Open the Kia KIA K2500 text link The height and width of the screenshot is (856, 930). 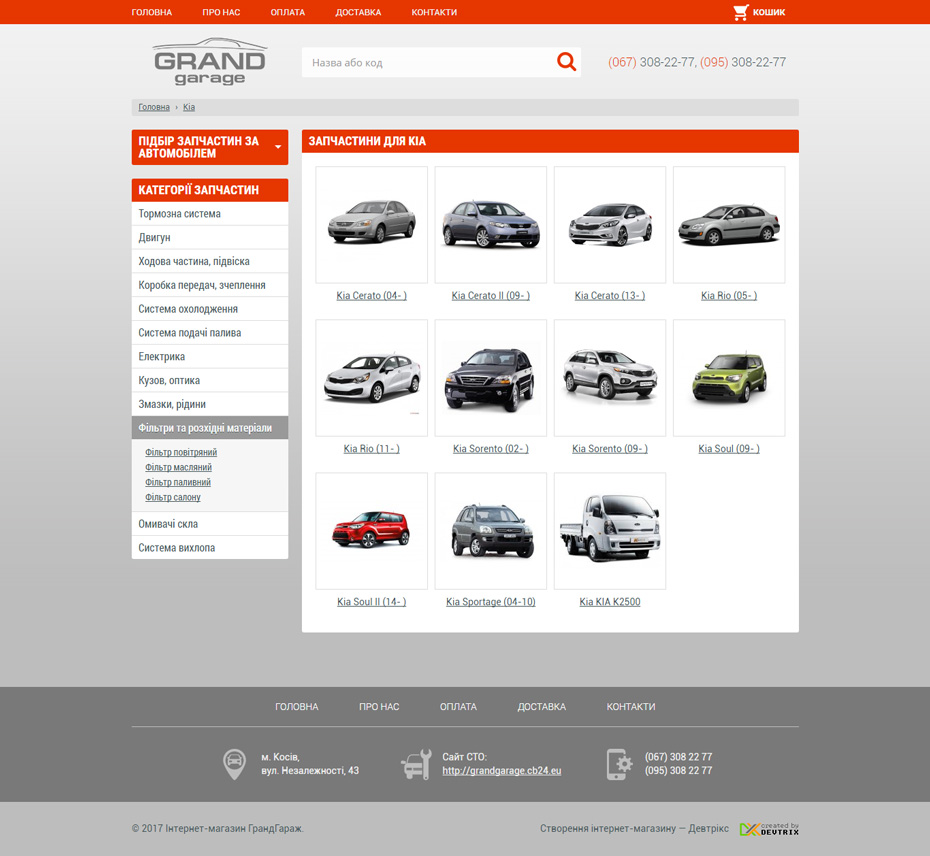610,602
